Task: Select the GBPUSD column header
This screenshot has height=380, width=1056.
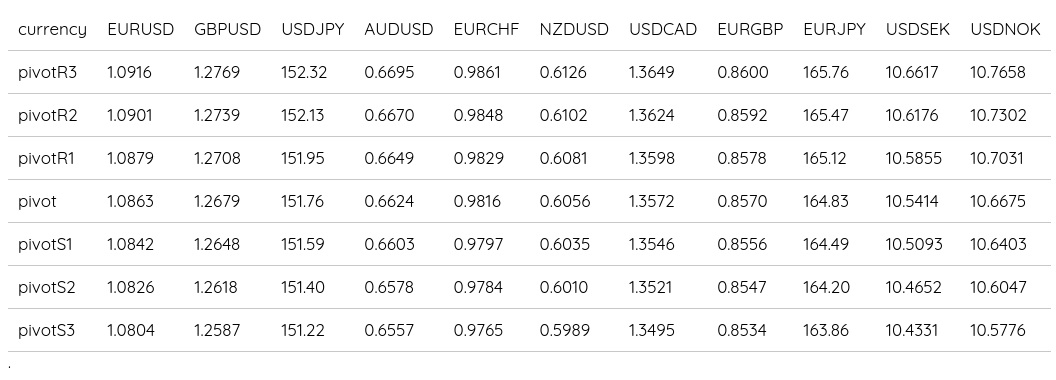Action: click(x=227, y=30)
